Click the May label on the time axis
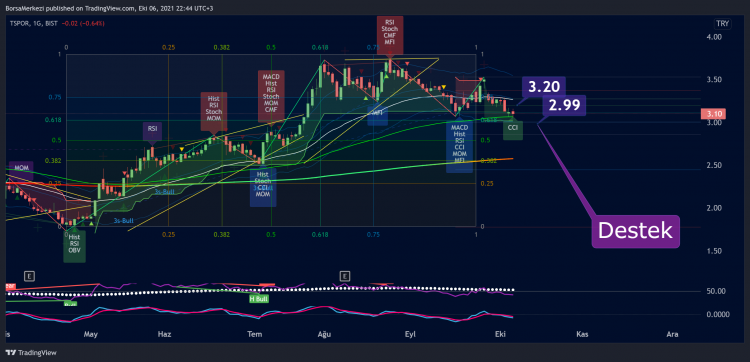750x362 pixels. pos(90,335)
